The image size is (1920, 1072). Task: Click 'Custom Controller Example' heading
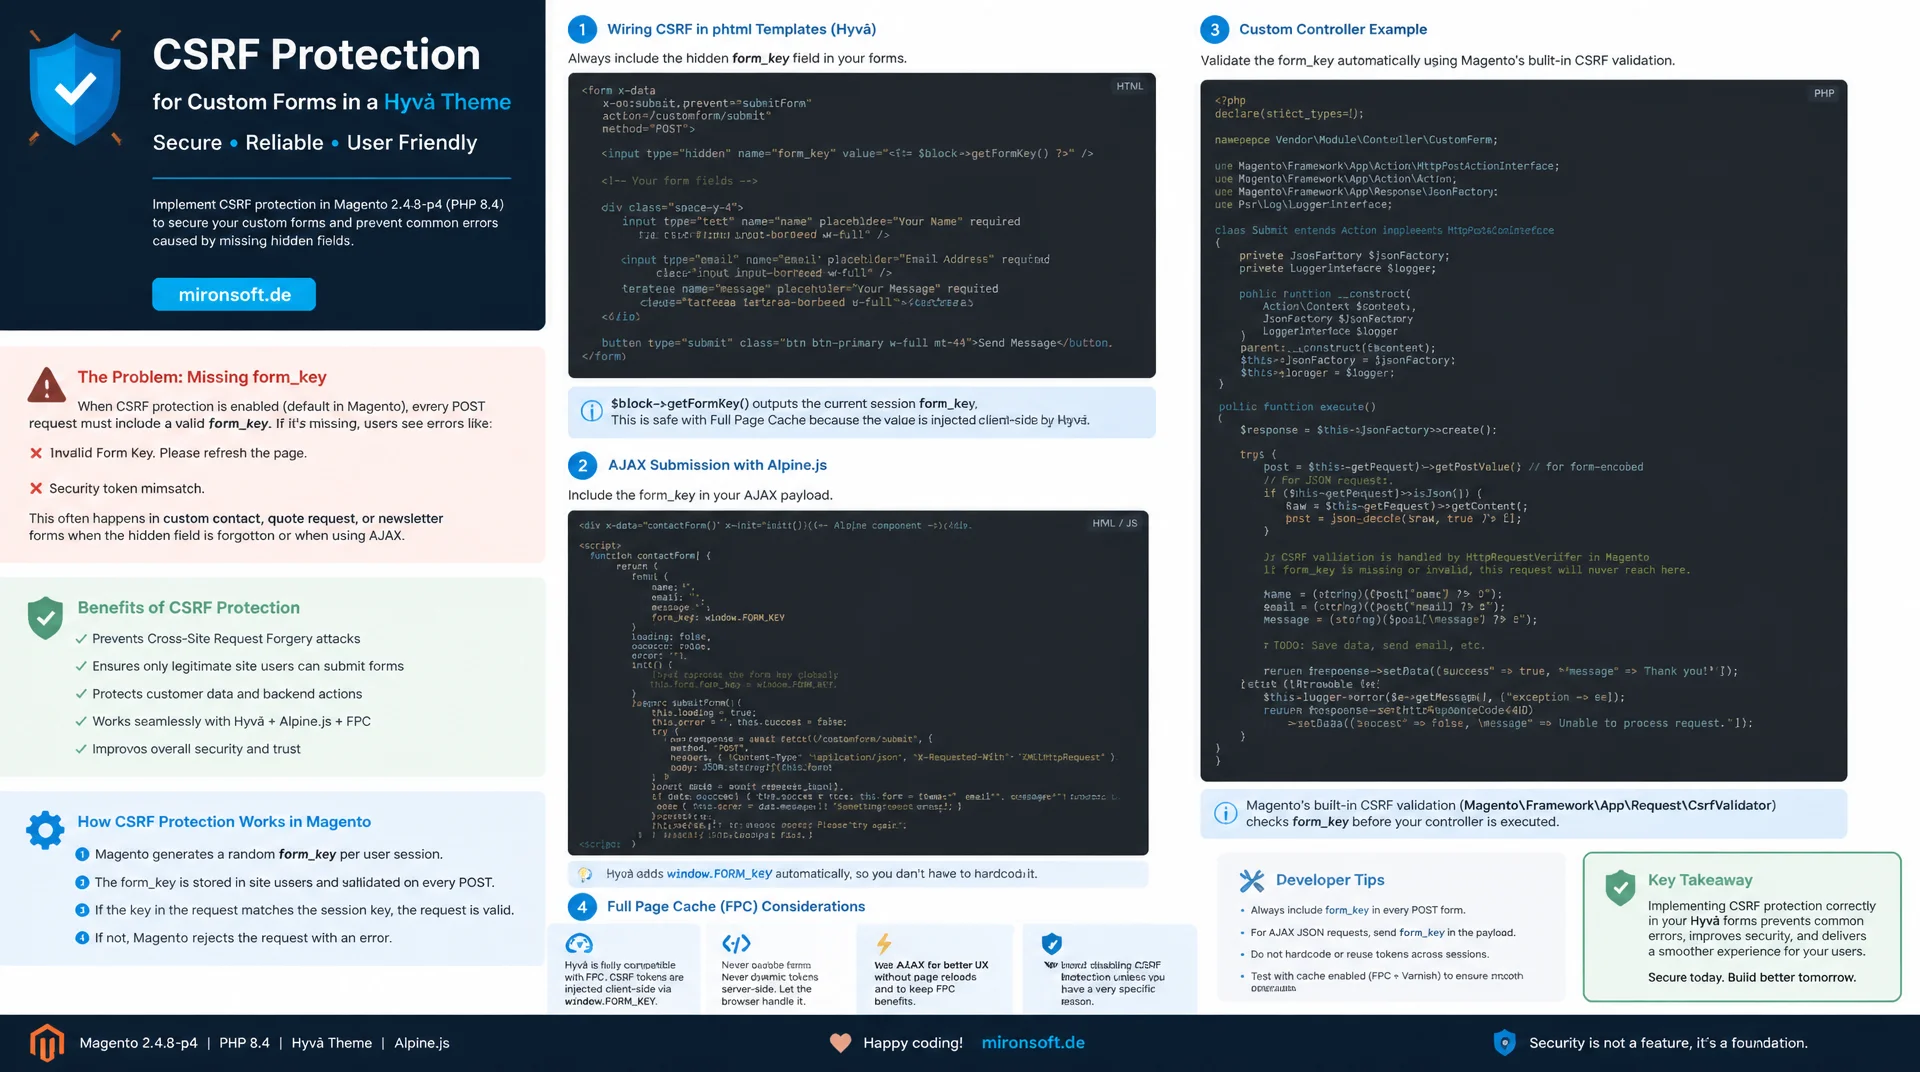click(1333, 30)
